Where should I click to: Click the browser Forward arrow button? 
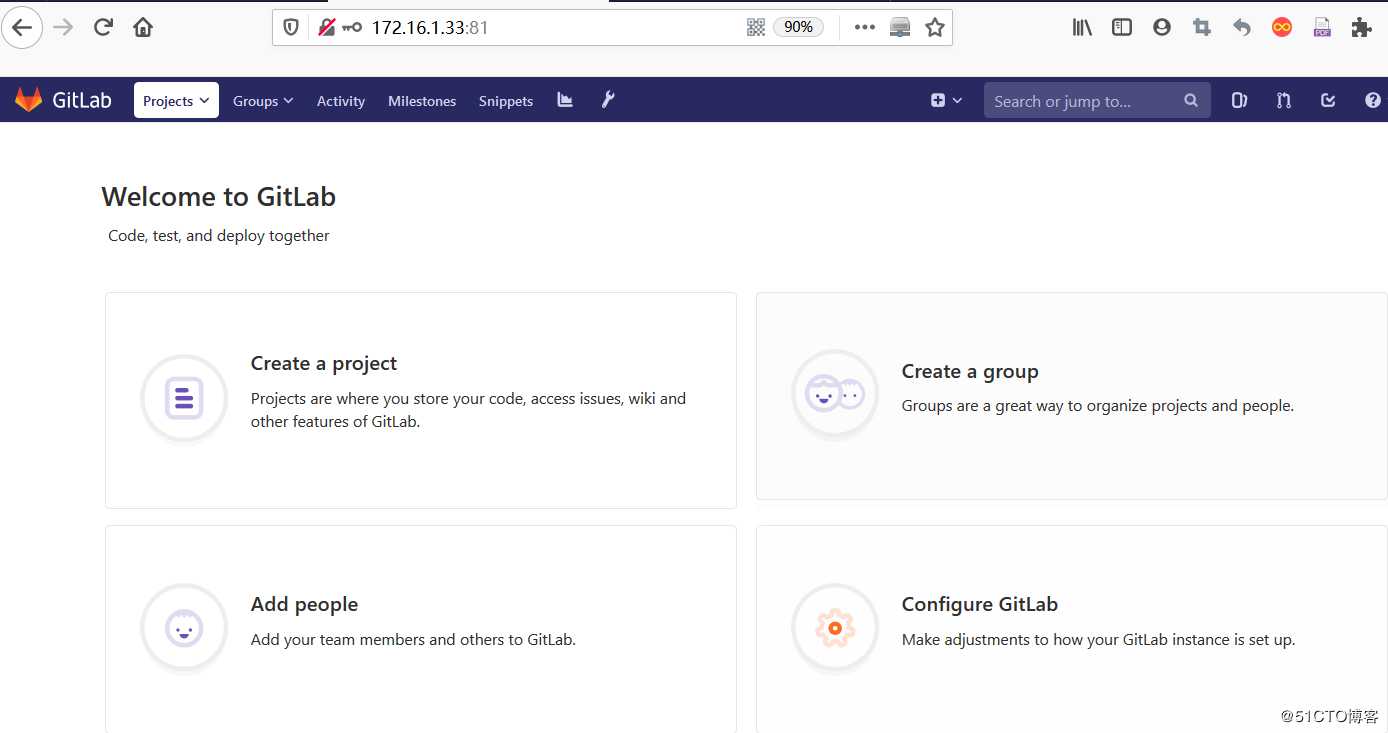(63, 27)
